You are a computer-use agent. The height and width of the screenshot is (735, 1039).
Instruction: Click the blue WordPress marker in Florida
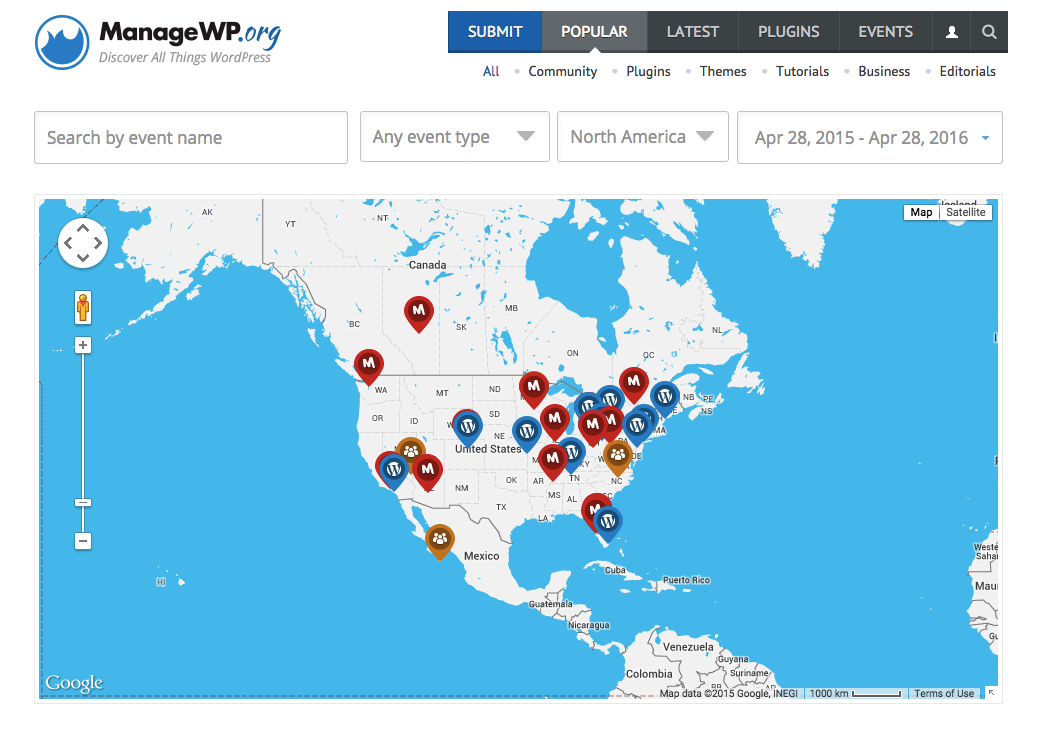coord(606,521)
